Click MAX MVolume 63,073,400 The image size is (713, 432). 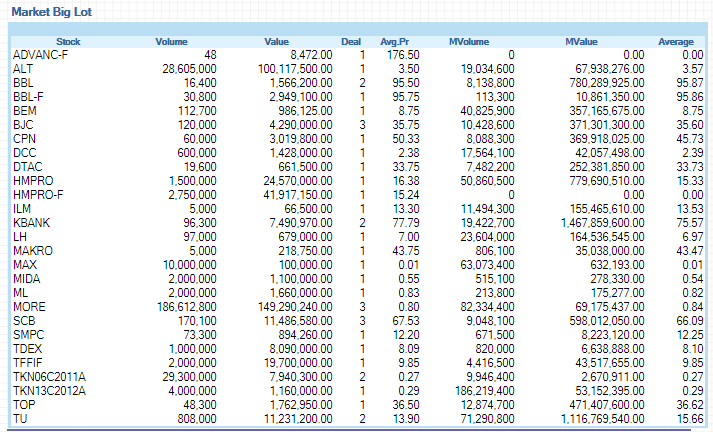pos(487,265)
